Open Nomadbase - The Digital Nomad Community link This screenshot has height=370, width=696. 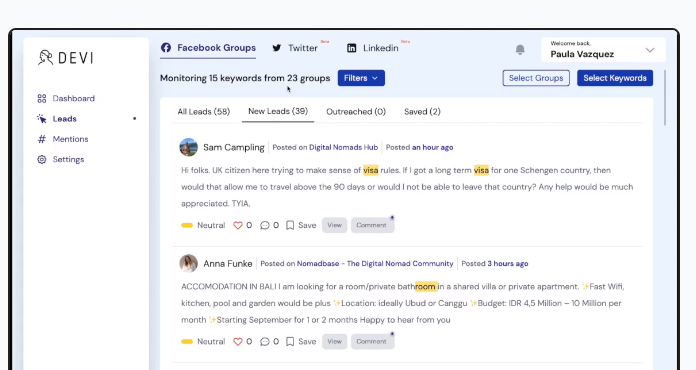[x=375, y=264]
